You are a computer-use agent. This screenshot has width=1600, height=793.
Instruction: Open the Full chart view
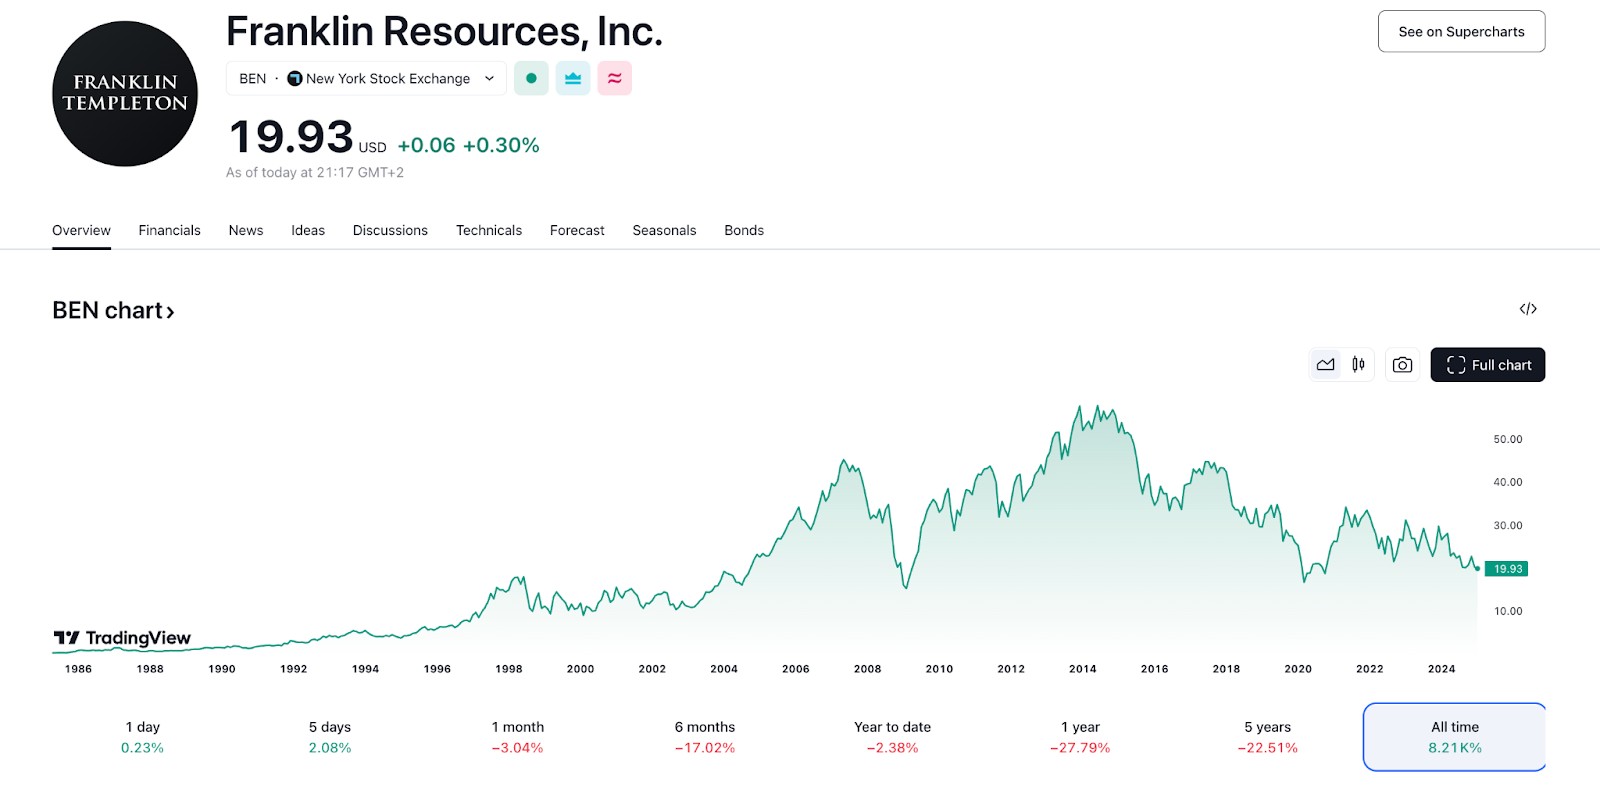(1488, 365)
